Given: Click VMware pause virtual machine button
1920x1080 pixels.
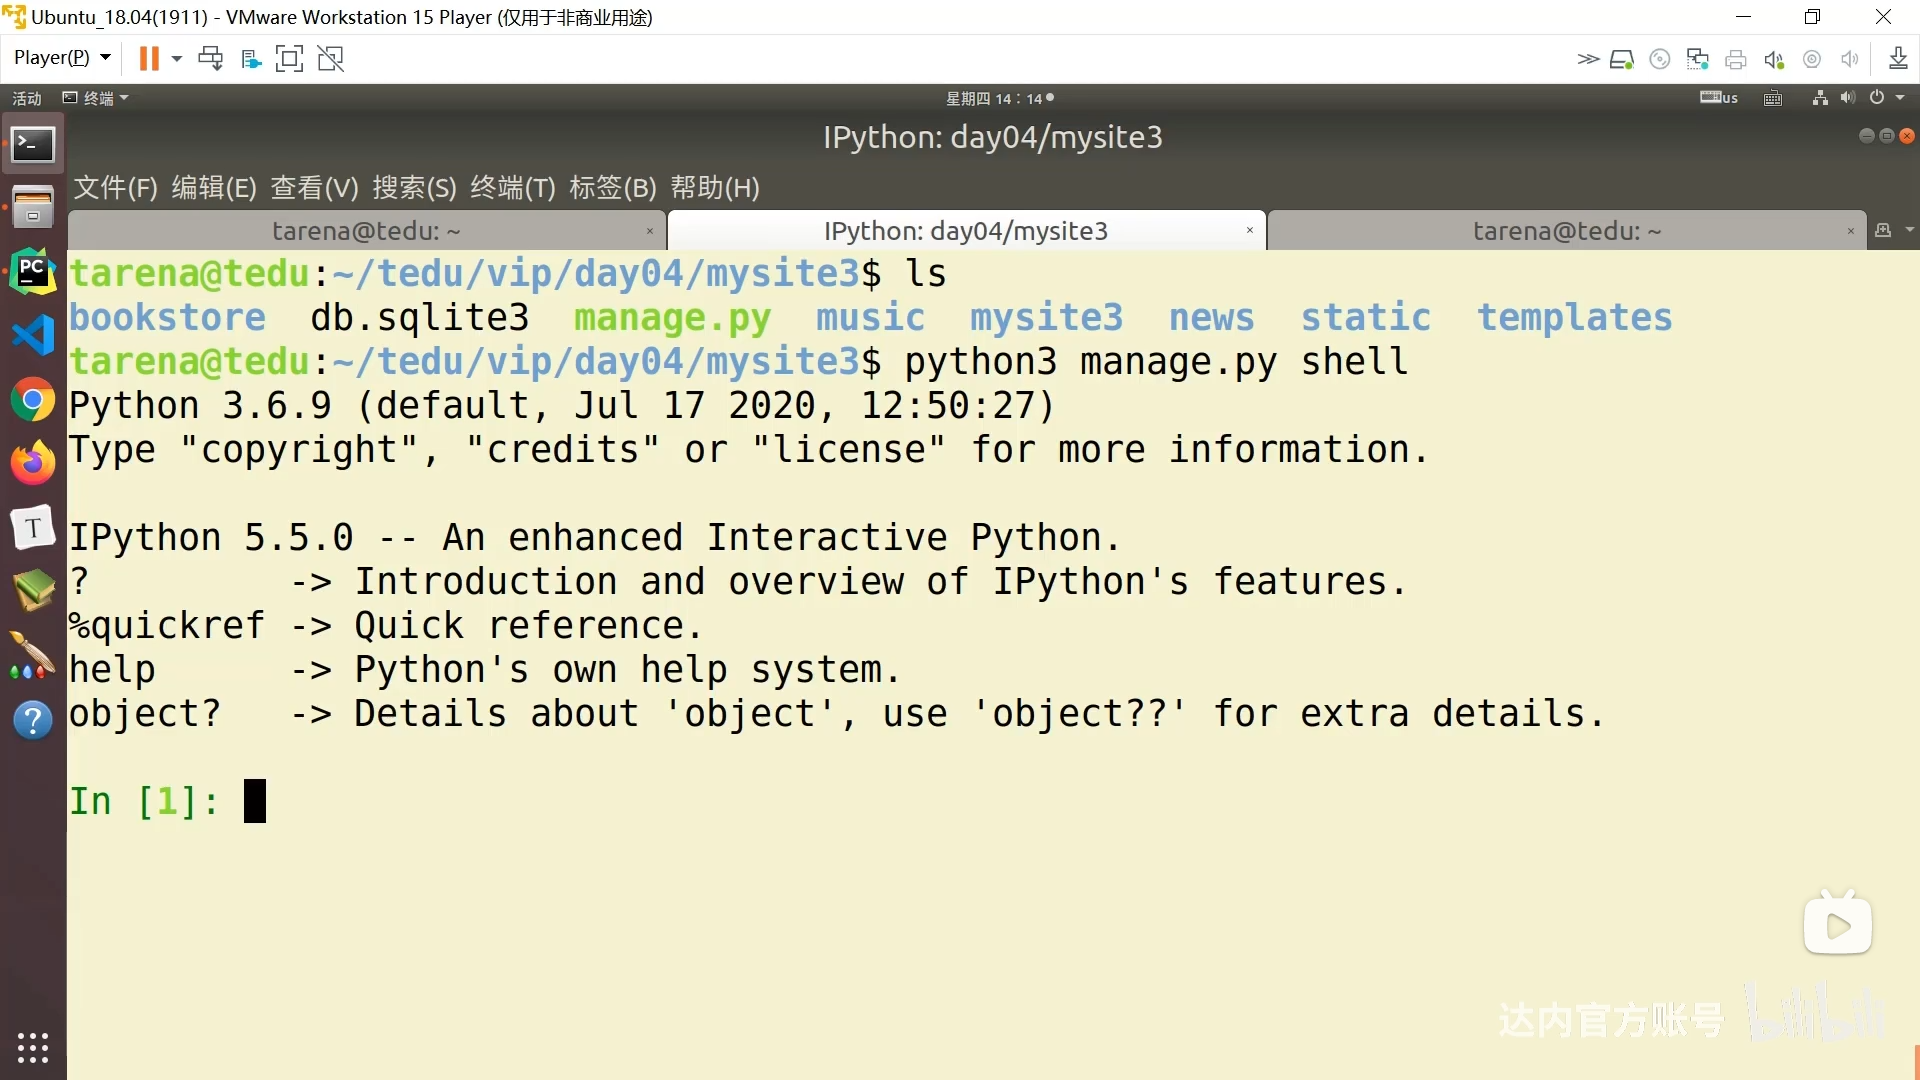Looking at the screenshot, I should click(149, 59).
